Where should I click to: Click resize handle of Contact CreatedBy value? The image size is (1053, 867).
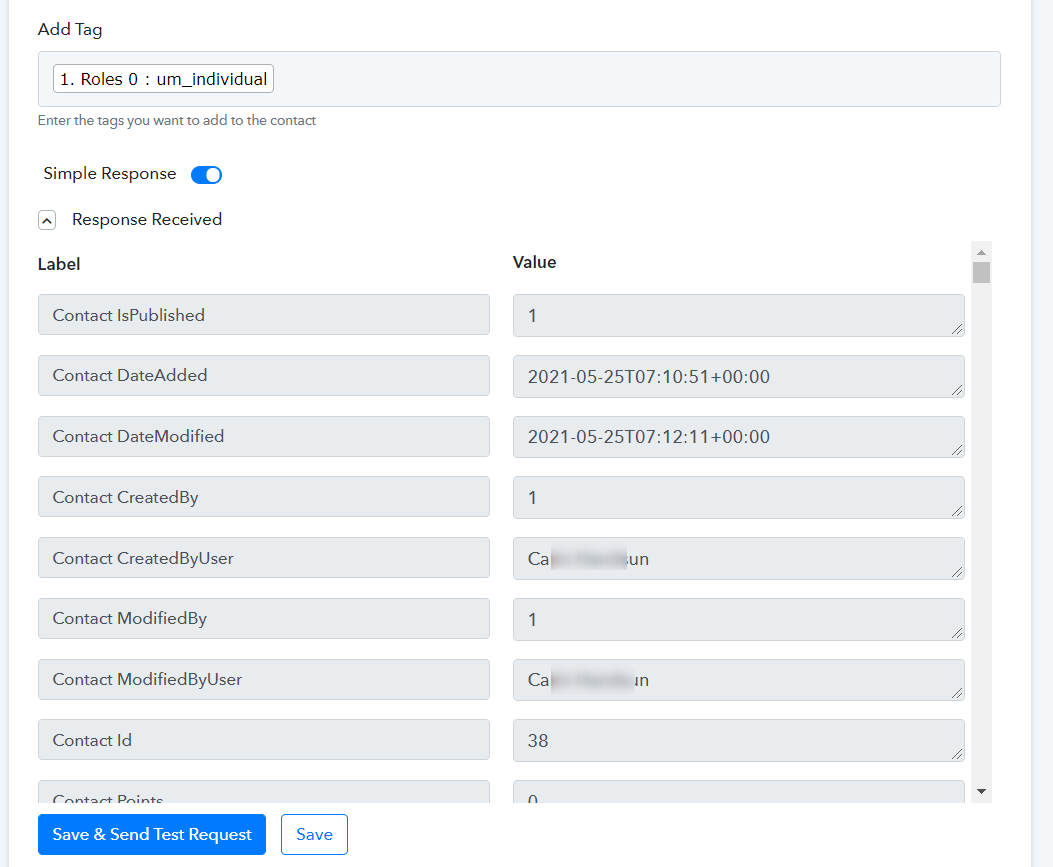(958, 511)
